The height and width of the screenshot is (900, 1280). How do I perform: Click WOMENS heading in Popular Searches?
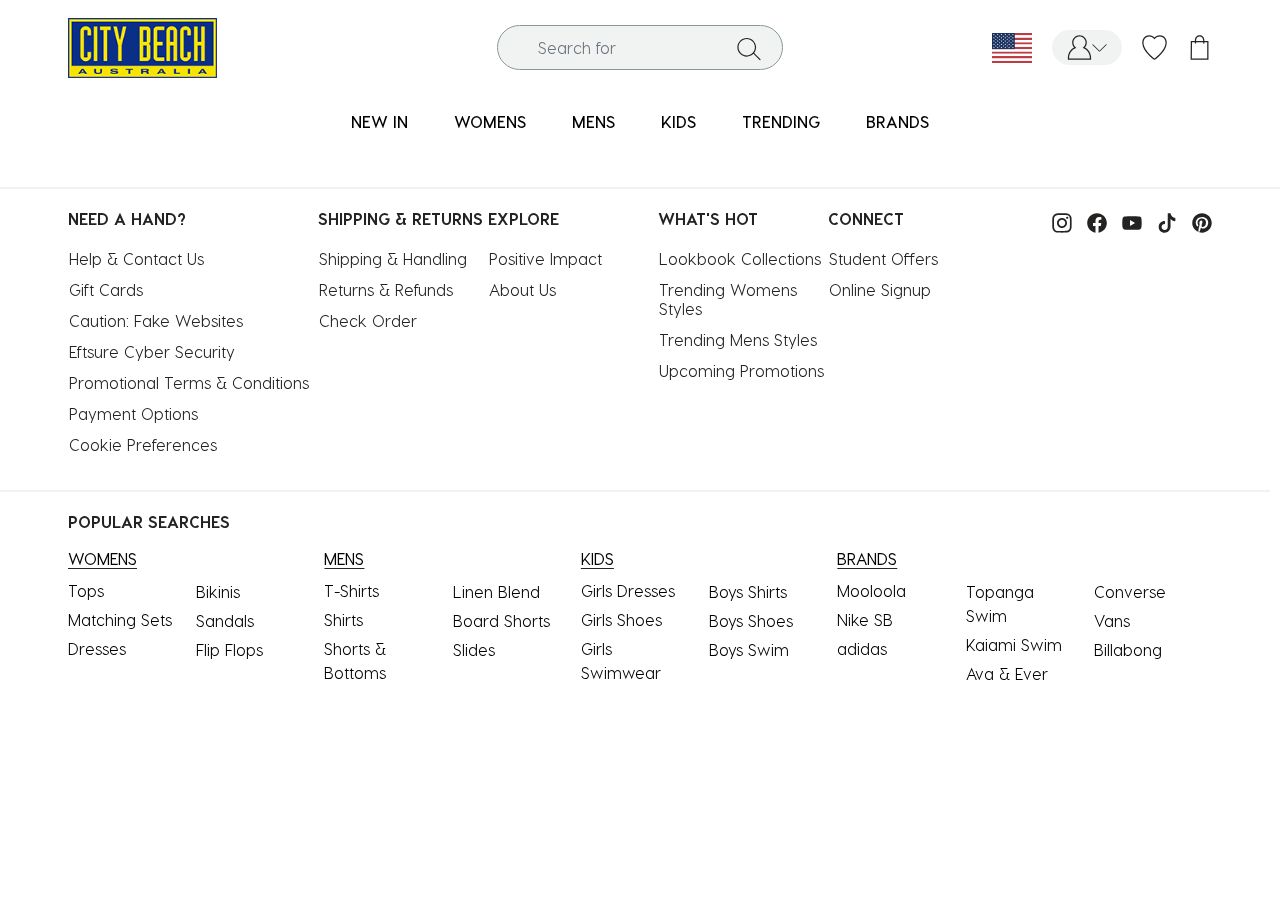click(x=102, y=559)
